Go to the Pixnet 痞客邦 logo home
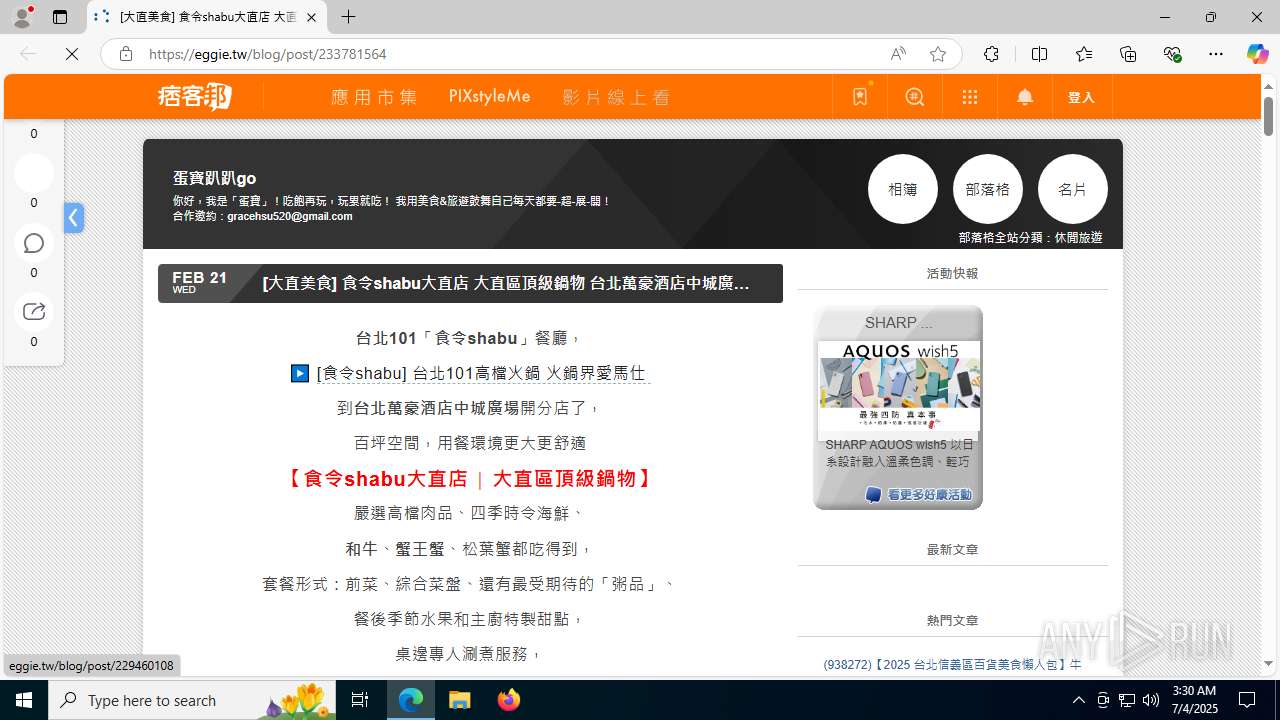 pos(195,97)
